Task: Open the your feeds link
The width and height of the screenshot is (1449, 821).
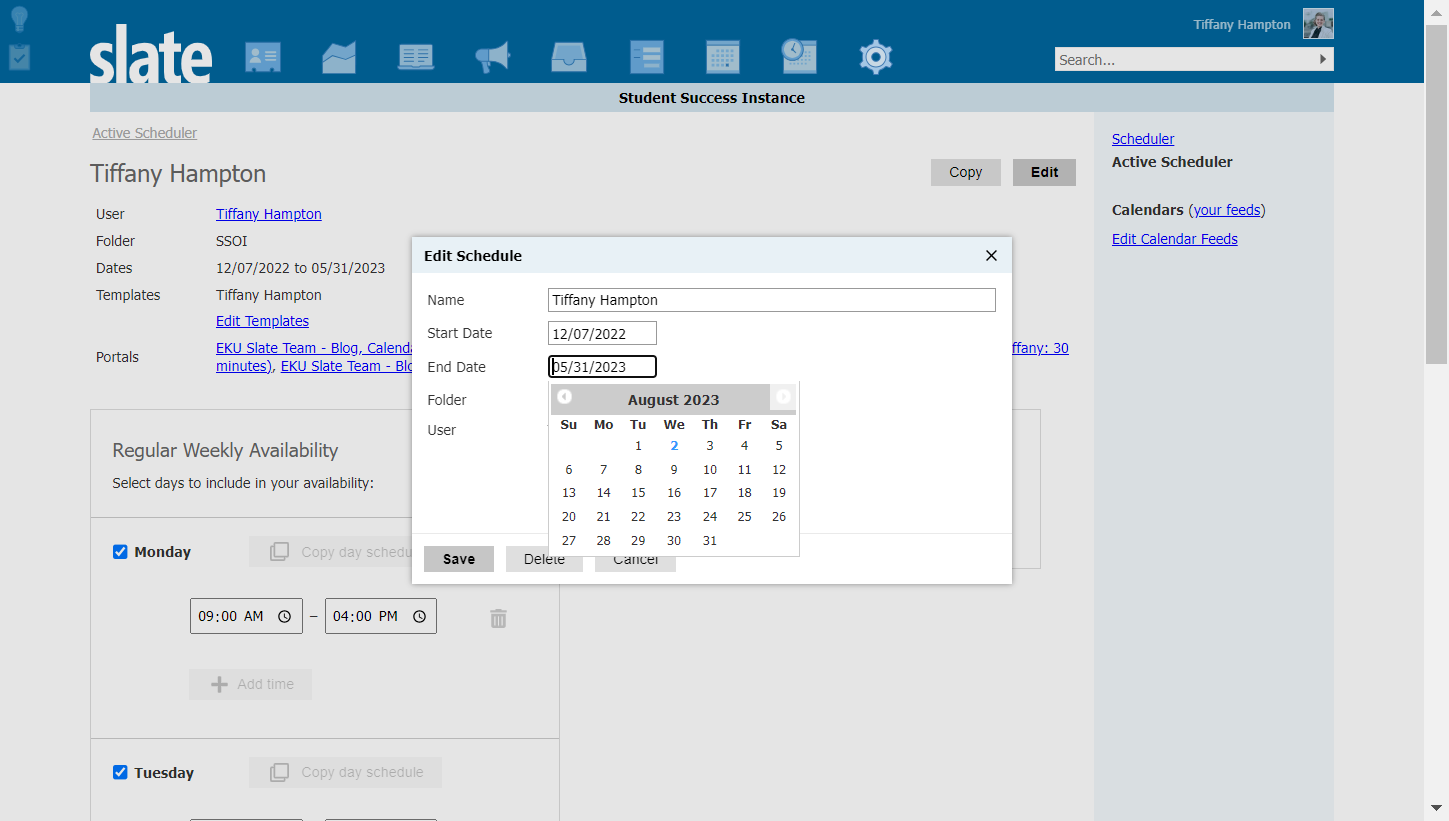Action: [1227, 210]
